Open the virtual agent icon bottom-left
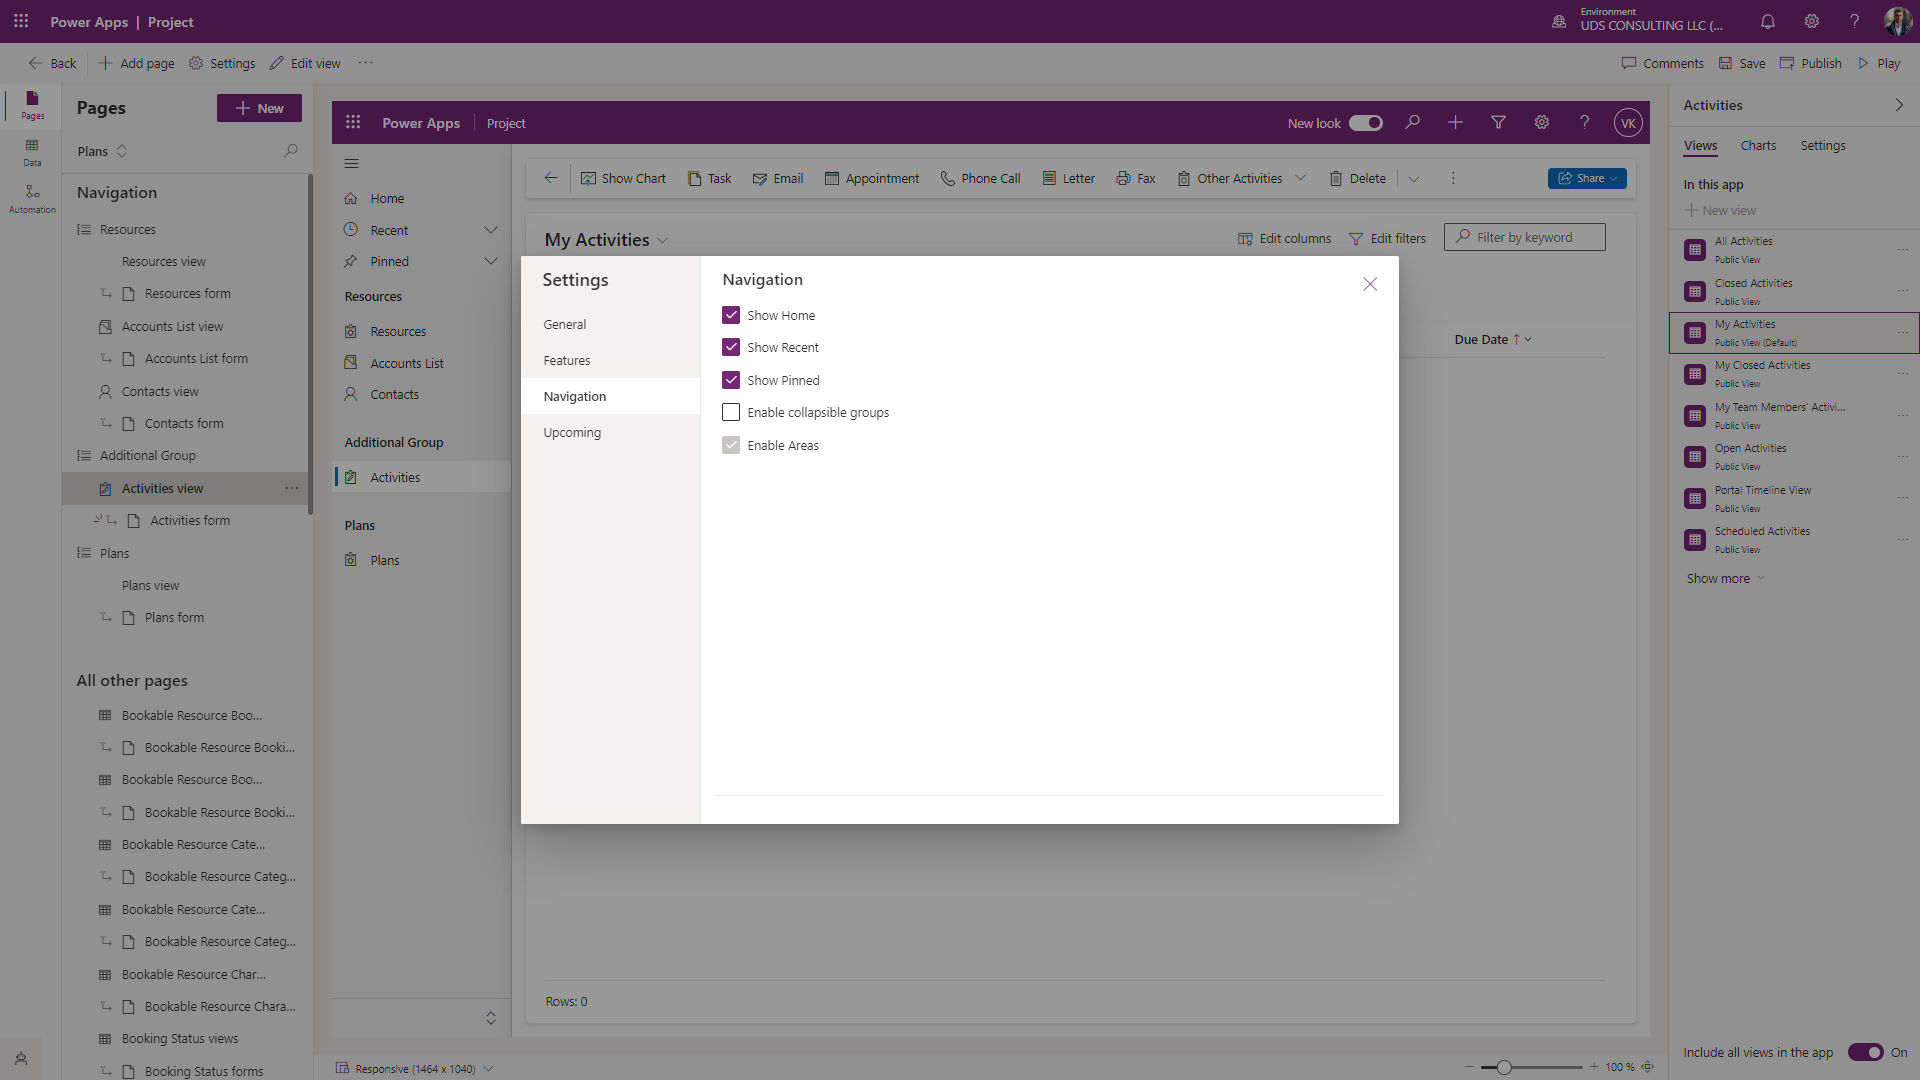 click(x=21, y=1058)
